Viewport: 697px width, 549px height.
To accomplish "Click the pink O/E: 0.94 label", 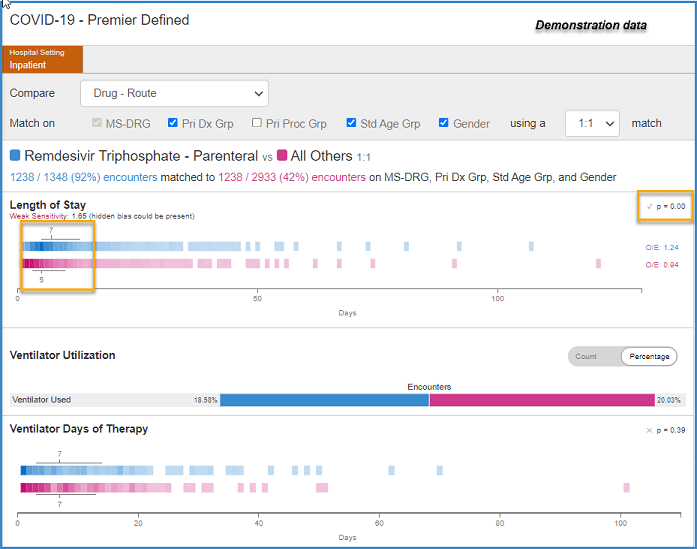I will (x=662, y=265).
